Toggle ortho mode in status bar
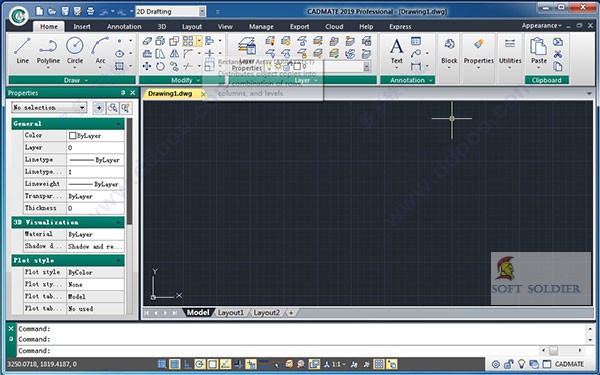 (x=187, y=364)
